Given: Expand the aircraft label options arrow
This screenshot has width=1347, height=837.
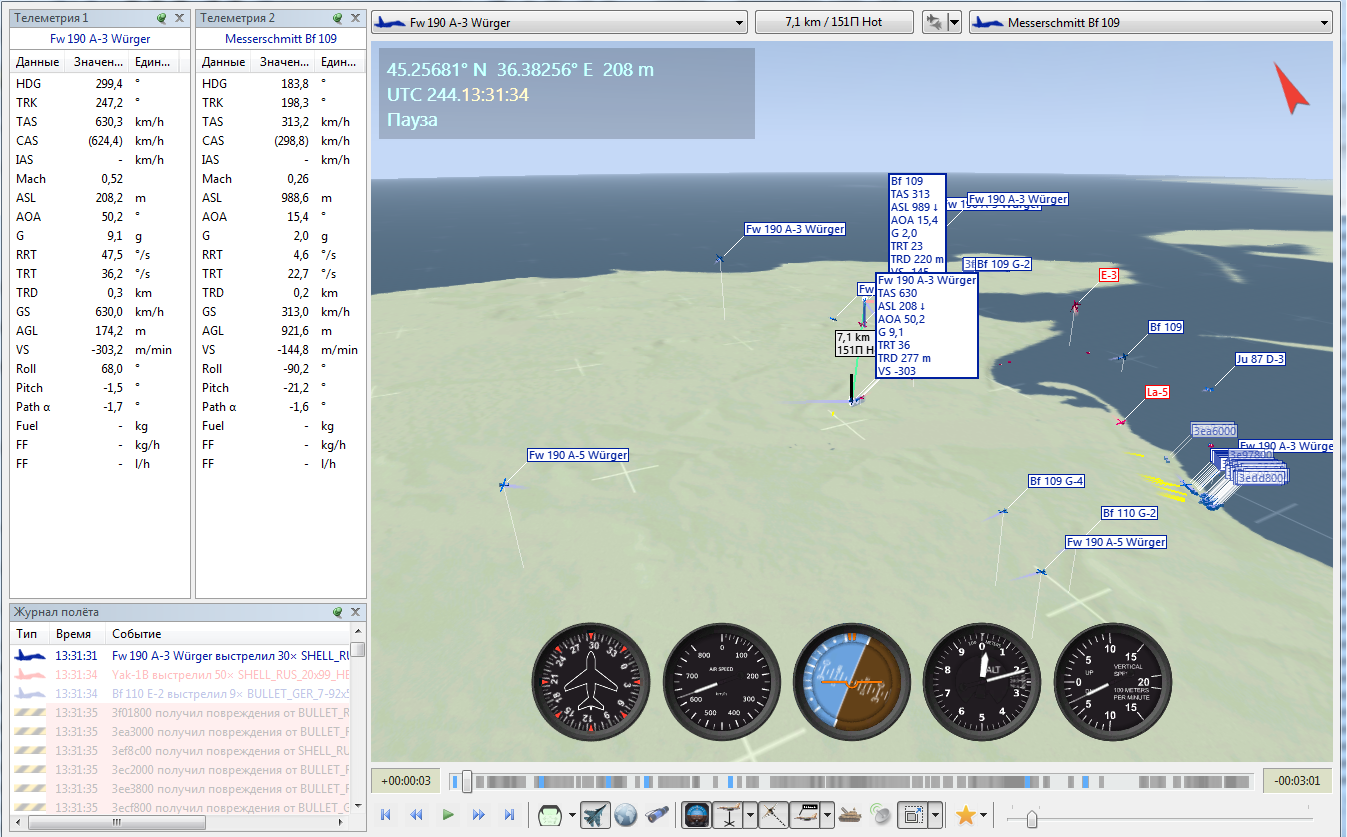Looking at the screenshot, I should pyautogui.click(x=828, y=815).
